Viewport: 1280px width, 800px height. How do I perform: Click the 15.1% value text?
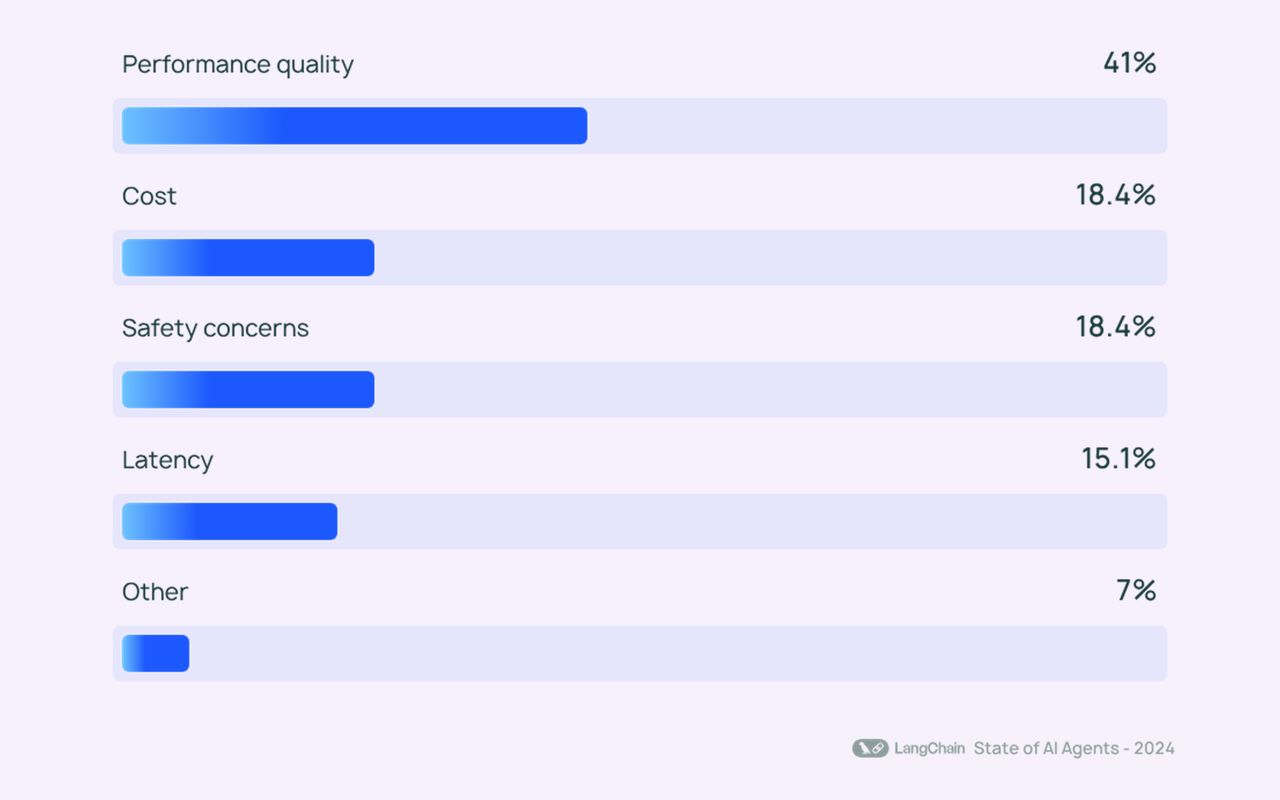tap(1119, 459)
